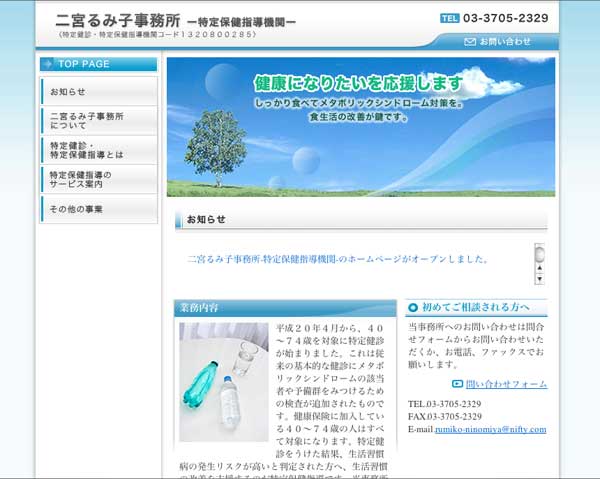600x479 pixels.
Task: Click the envelope icon beside お問い合わせ
Action: [x=469, y=42]
